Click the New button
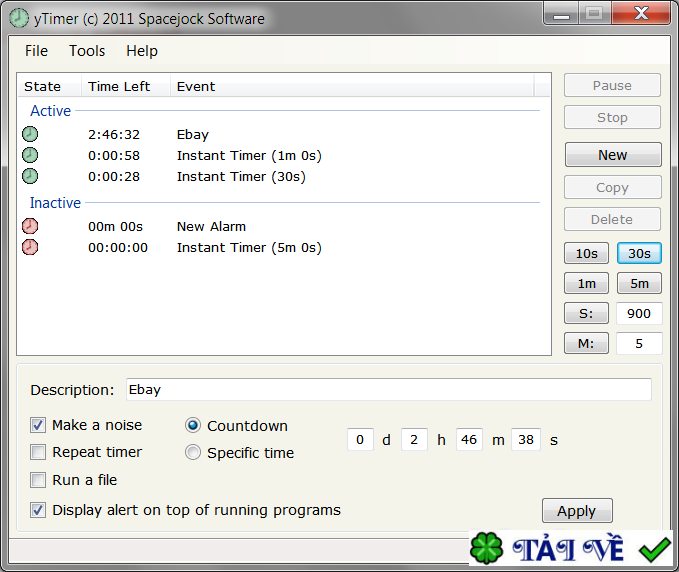679x572 pixels. tap(613, 155)
